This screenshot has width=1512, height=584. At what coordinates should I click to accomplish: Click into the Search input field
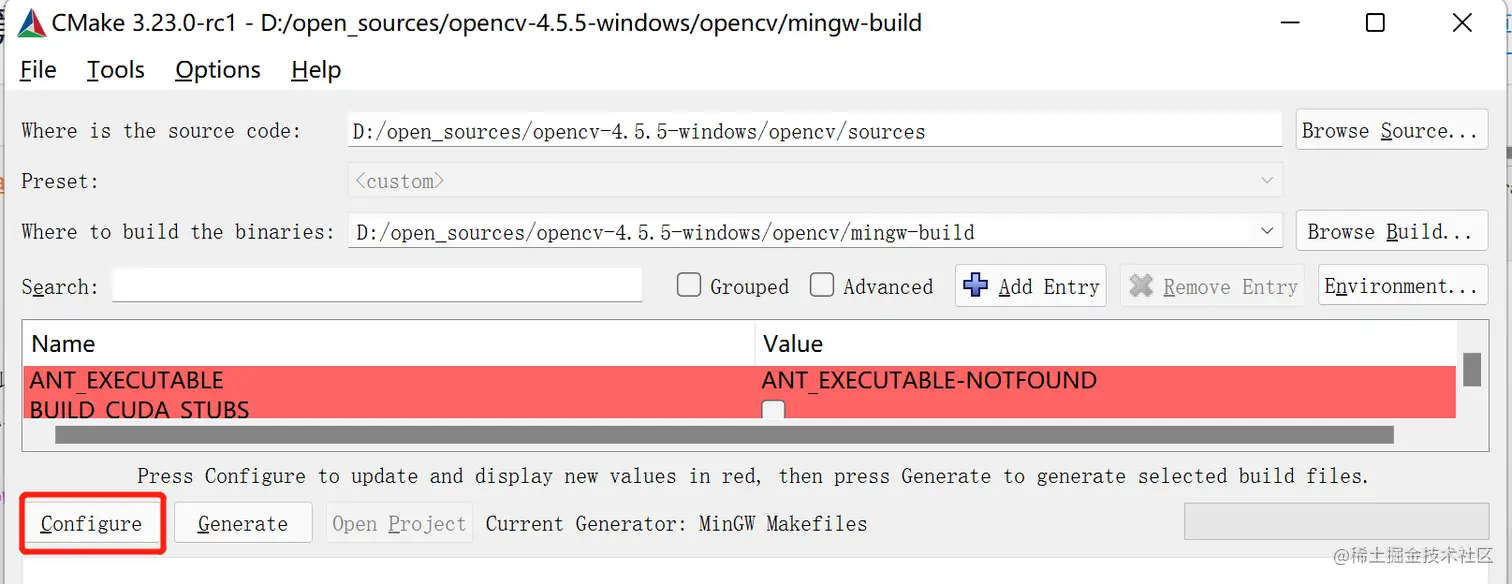tap(377, 286)
